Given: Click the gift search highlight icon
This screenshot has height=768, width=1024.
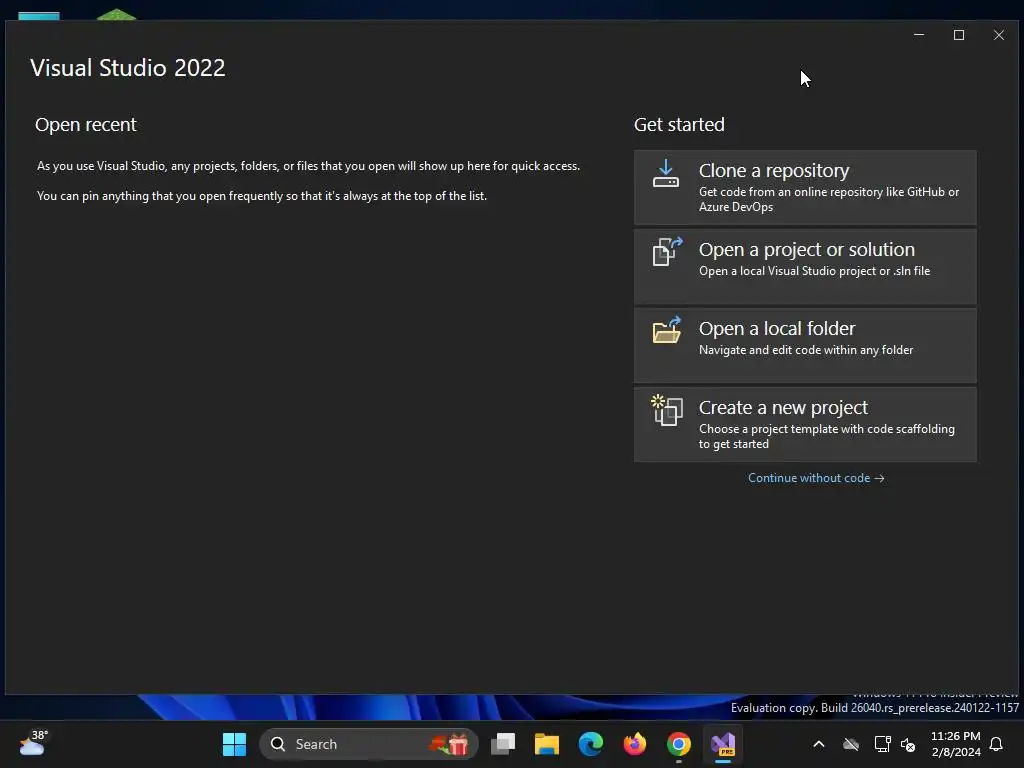Looking at the screenshot, I should (449, 744).
